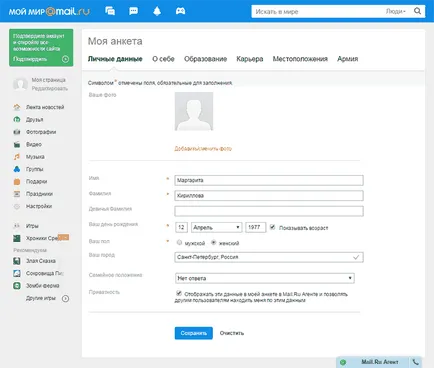This screenshot has height=368, width=434.
Task: Open the messages dialogs icon in header
Action: (110, 11)
